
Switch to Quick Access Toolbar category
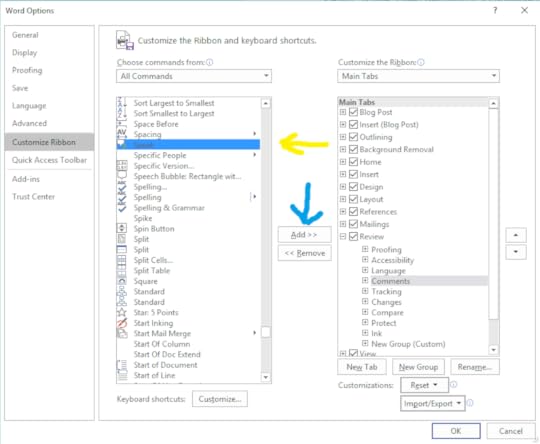[49, 160]
